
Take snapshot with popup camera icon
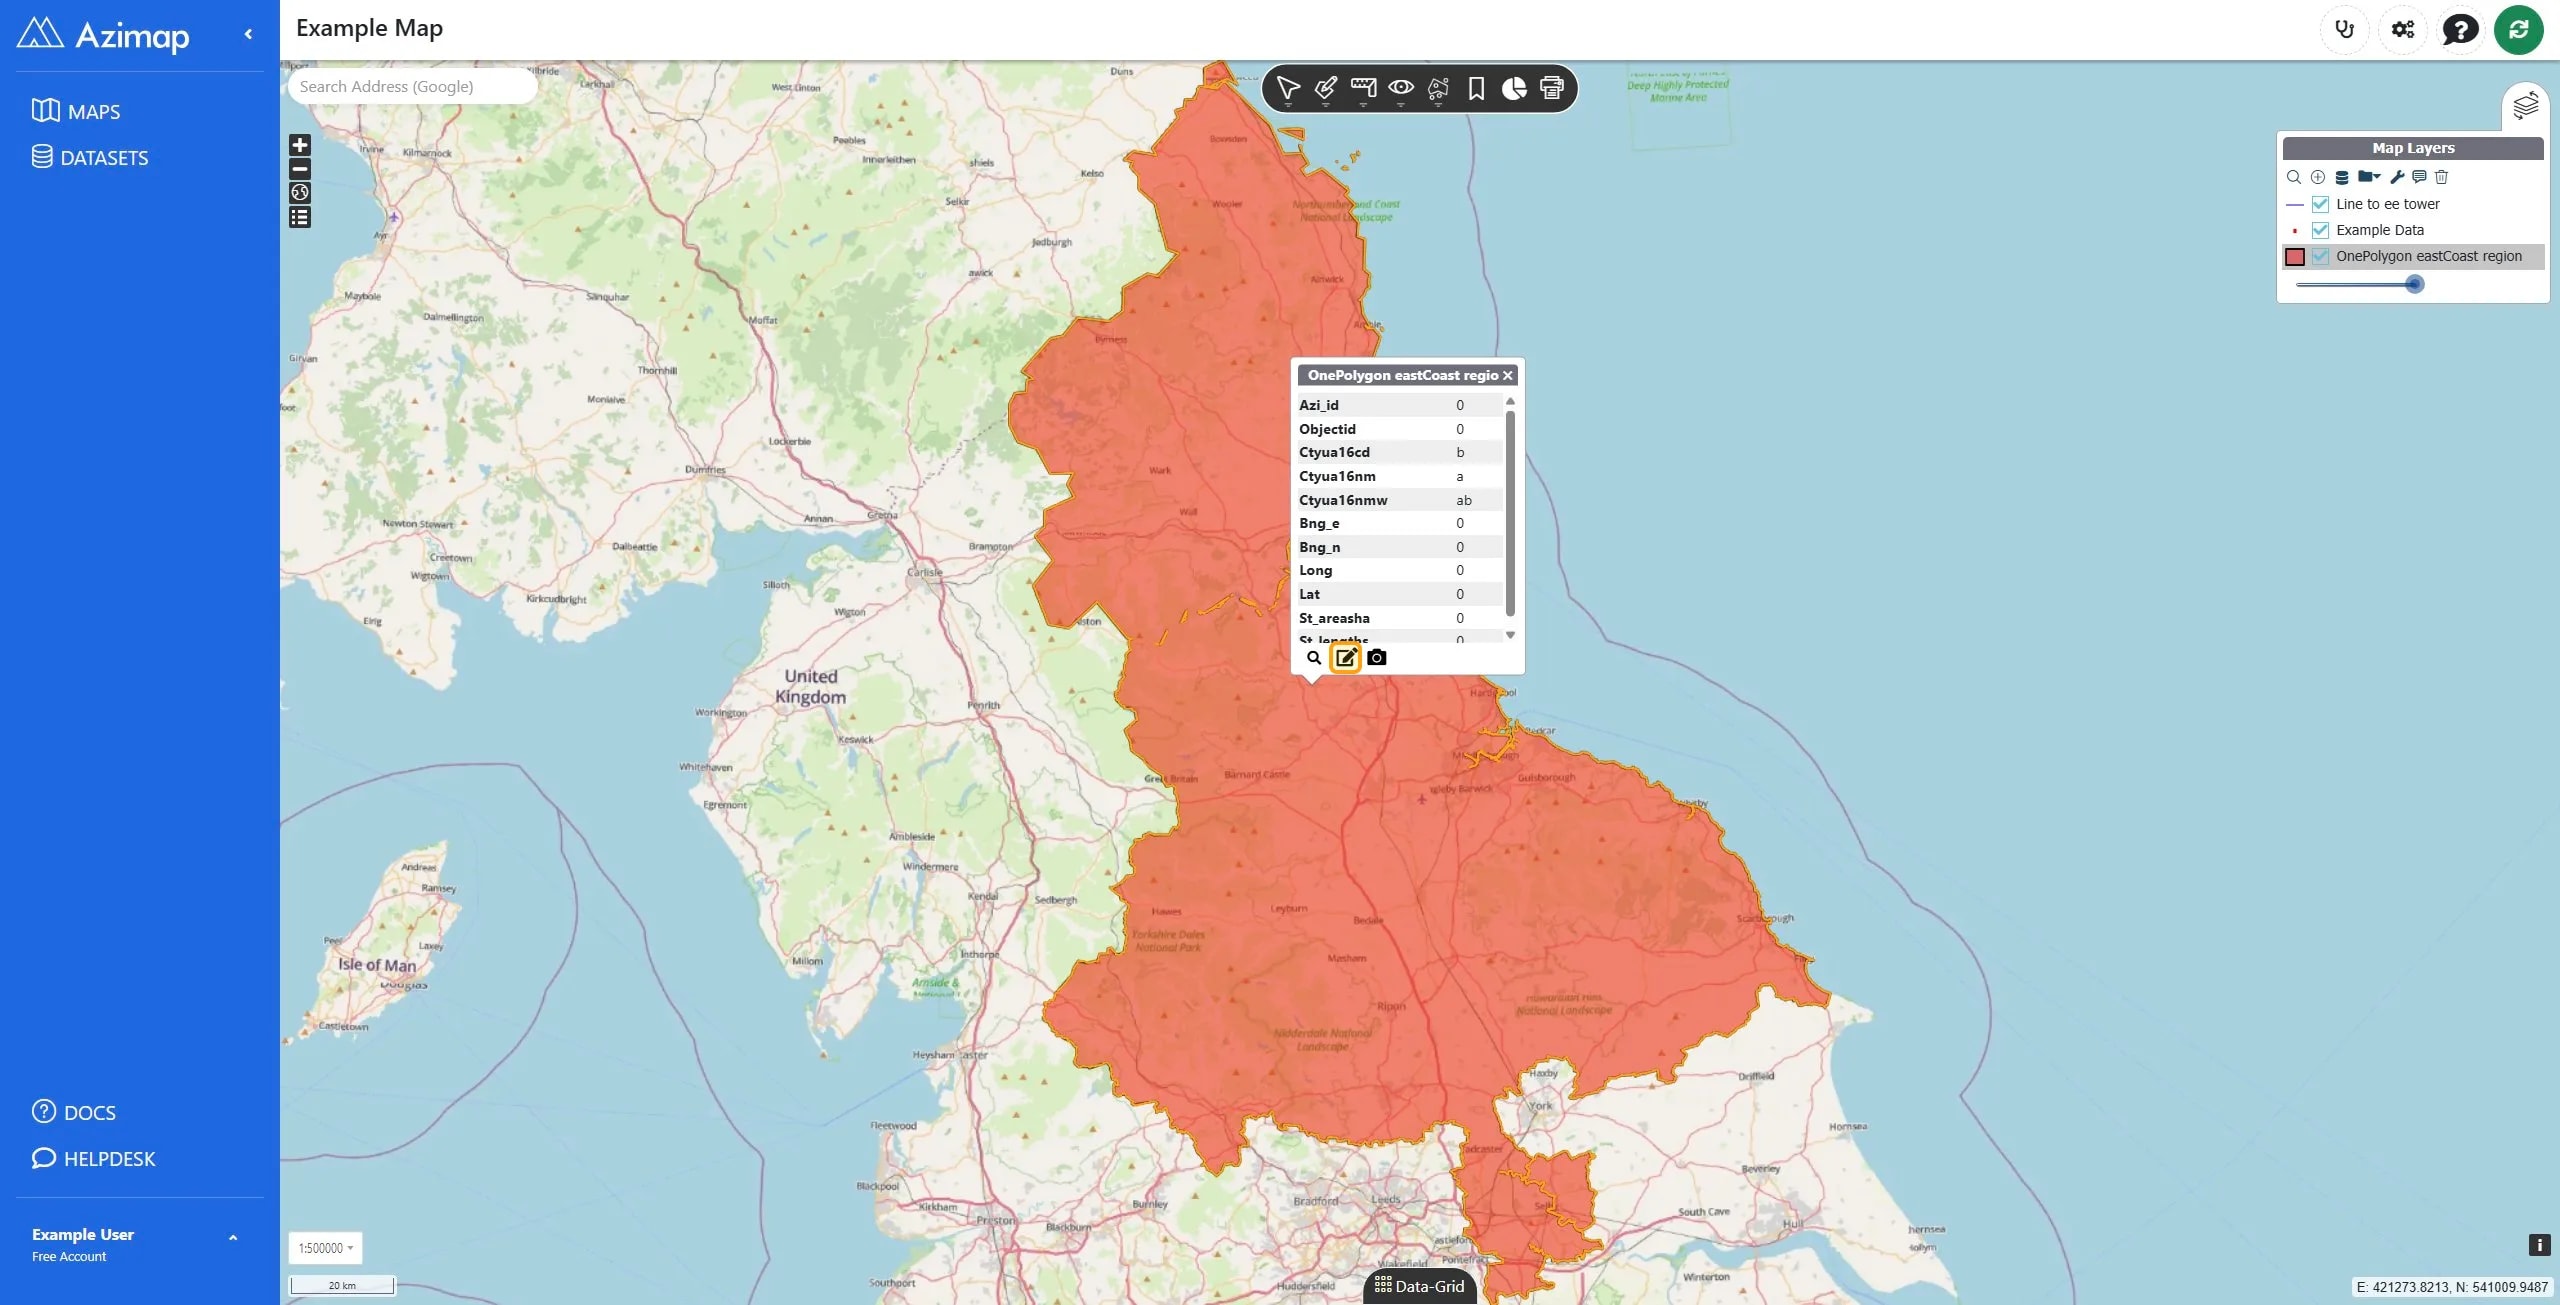pos(1377,657)
